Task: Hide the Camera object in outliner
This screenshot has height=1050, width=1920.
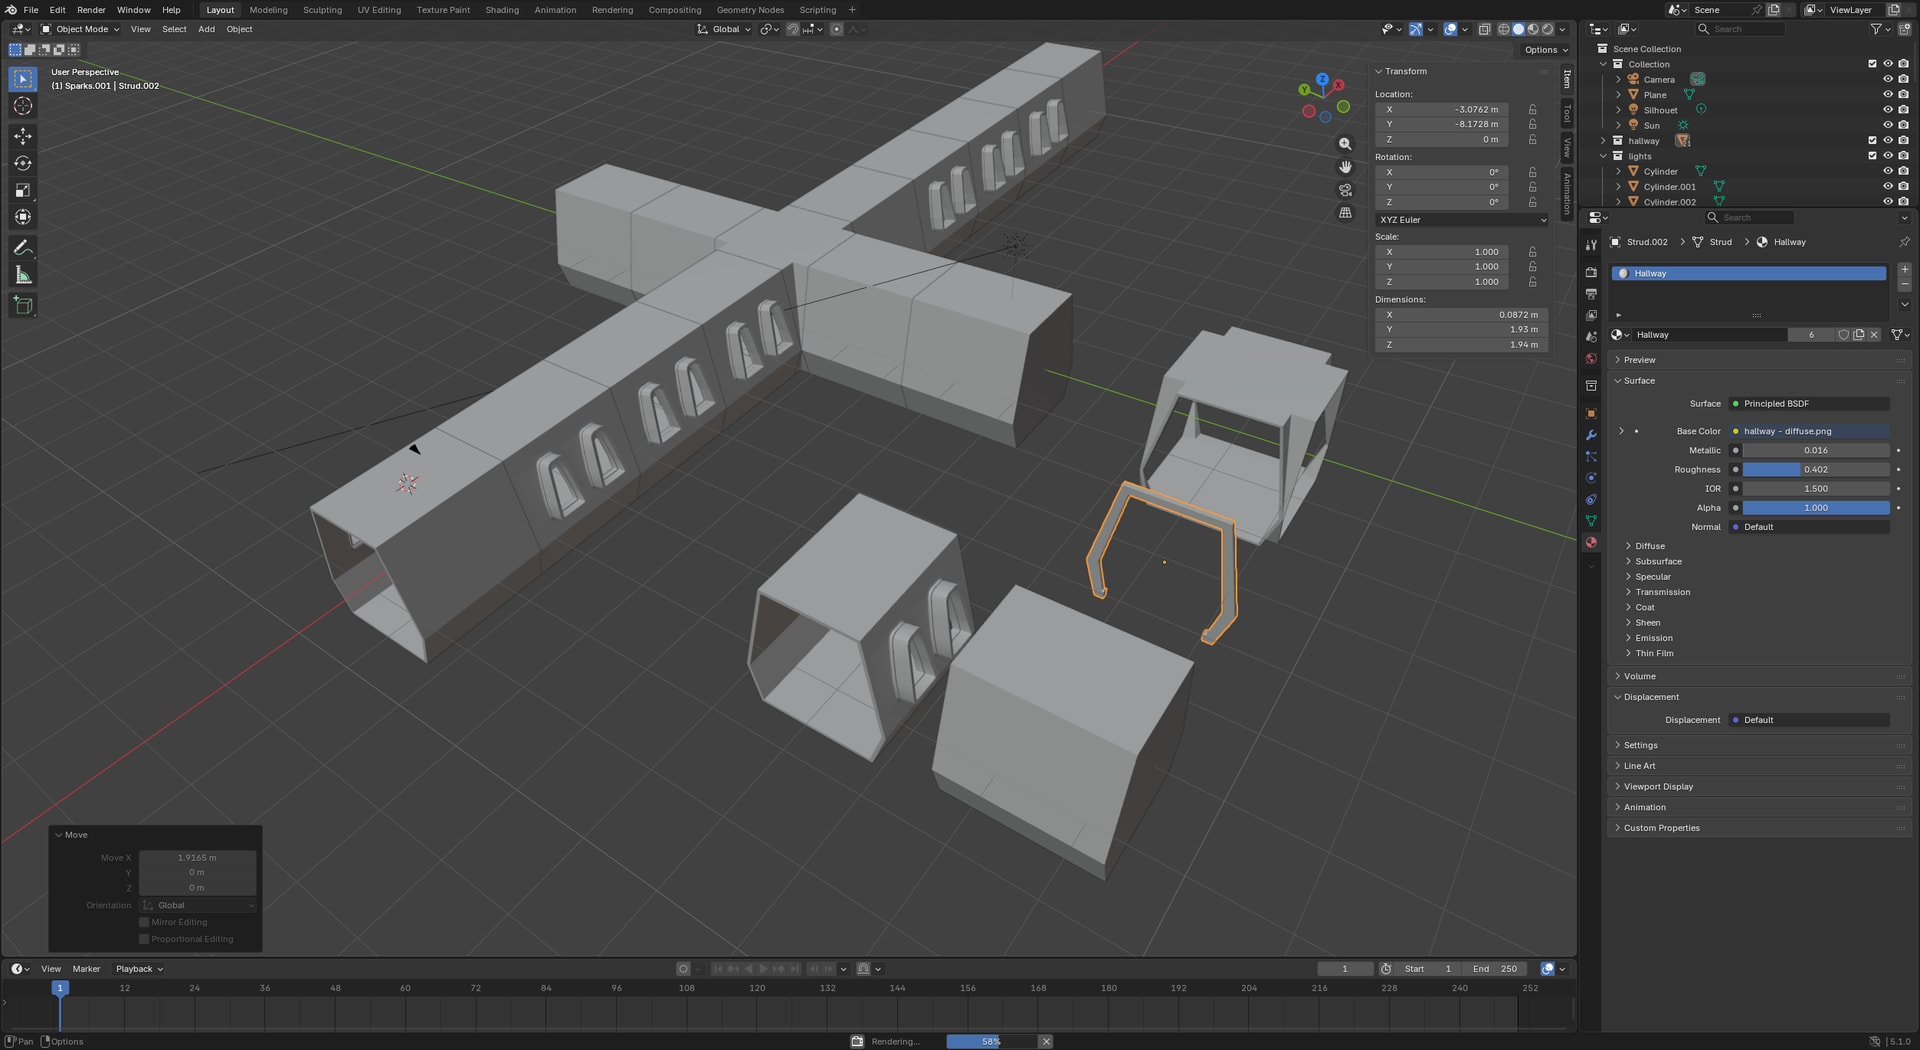Action: coord(1887,79)
